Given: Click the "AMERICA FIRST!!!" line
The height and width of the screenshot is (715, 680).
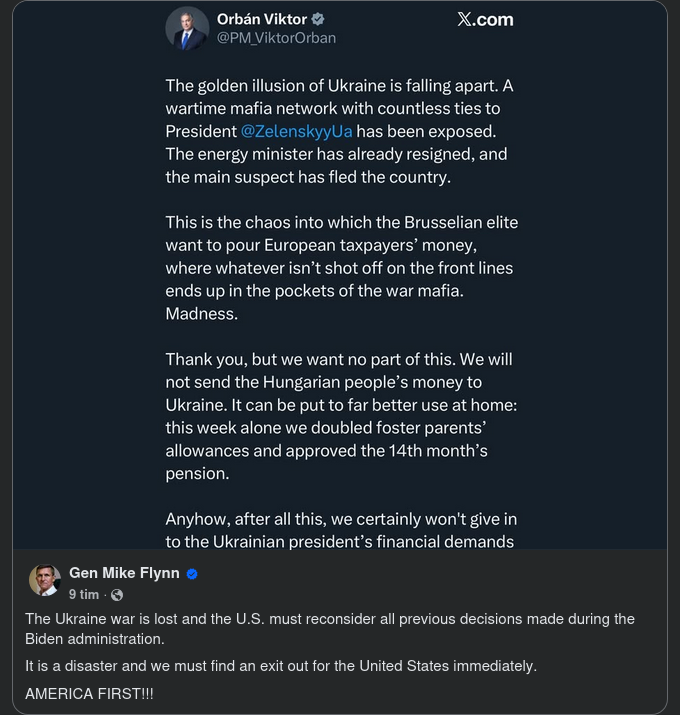Looking at the screenshot, I should [90, 693].
